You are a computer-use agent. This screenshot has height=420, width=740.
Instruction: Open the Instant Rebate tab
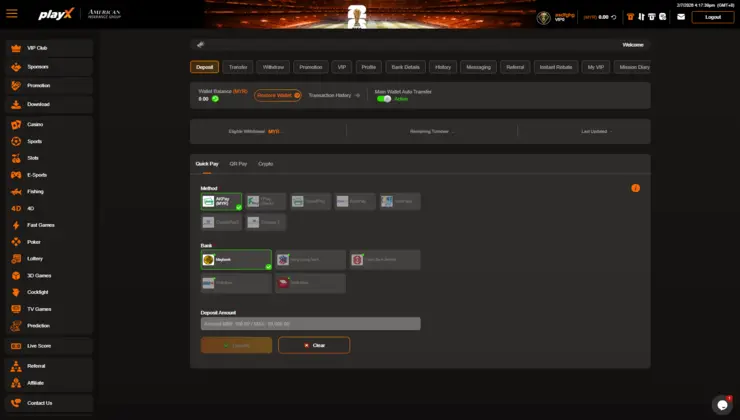coord(555,67)
